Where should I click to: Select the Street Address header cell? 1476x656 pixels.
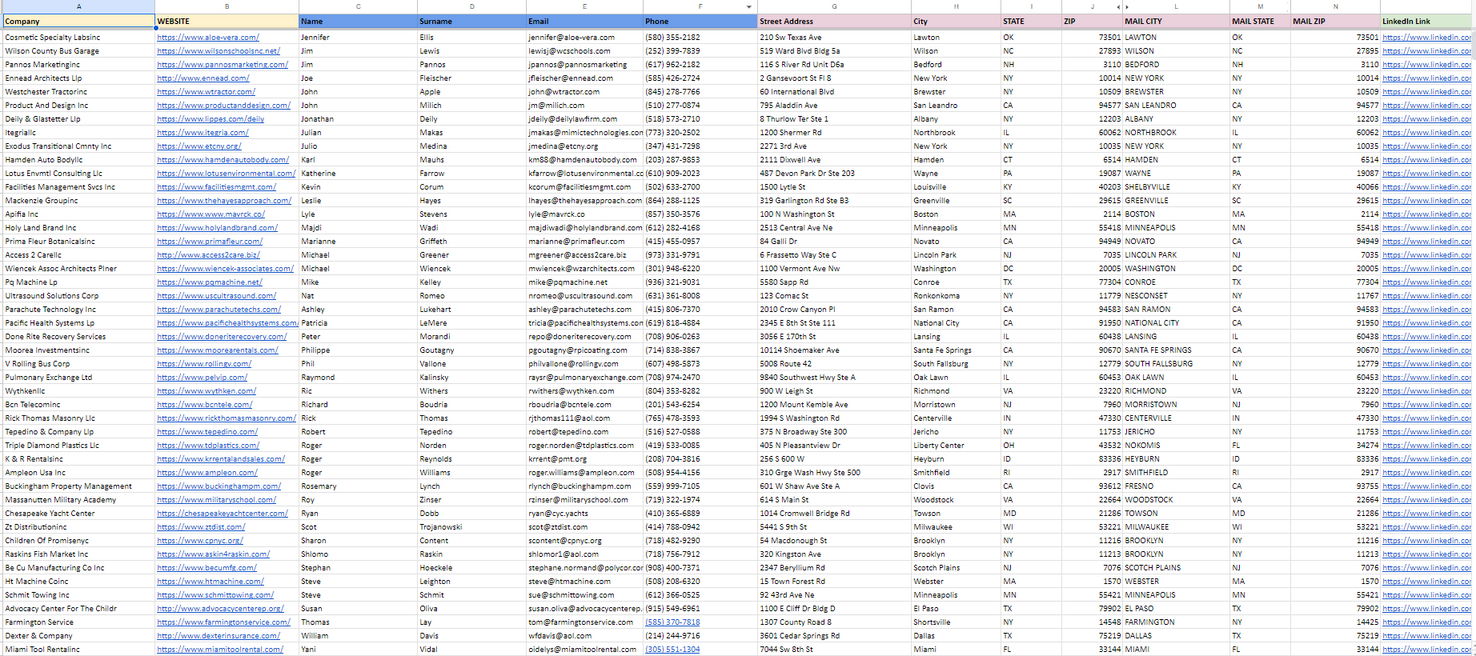[x=834, y=21]
